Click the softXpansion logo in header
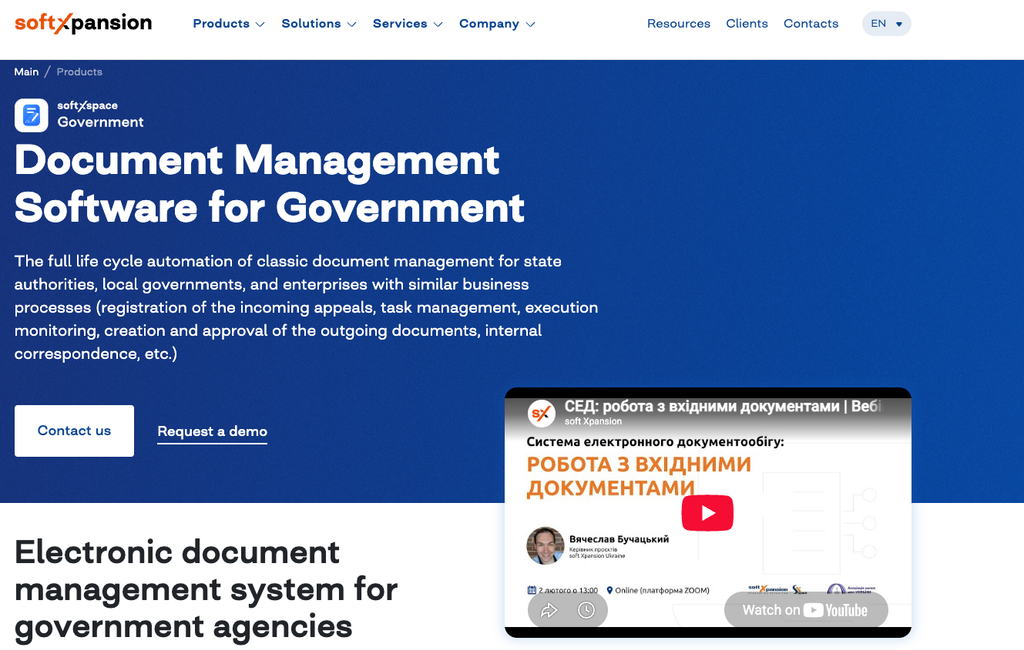This screenshot has height=650, width=1024. click(x=83, y=24)
